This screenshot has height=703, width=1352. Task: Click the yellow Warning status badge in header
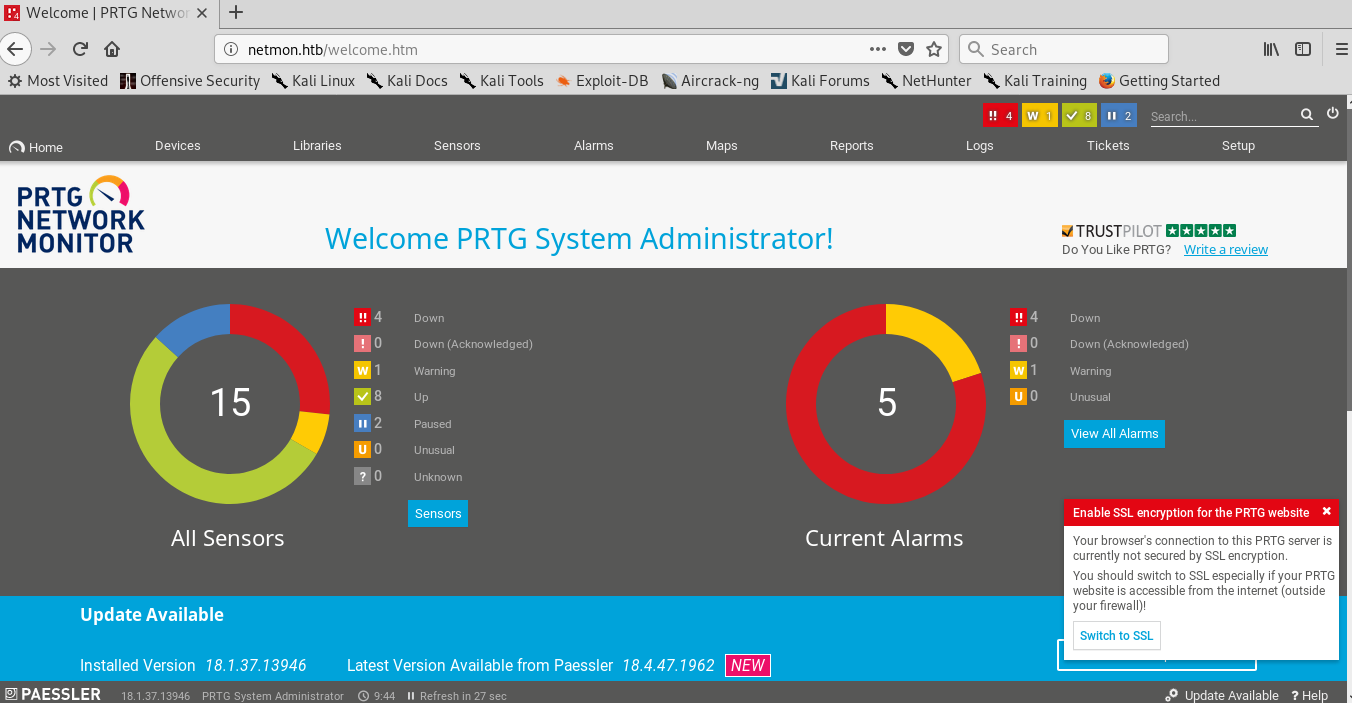1039,116
